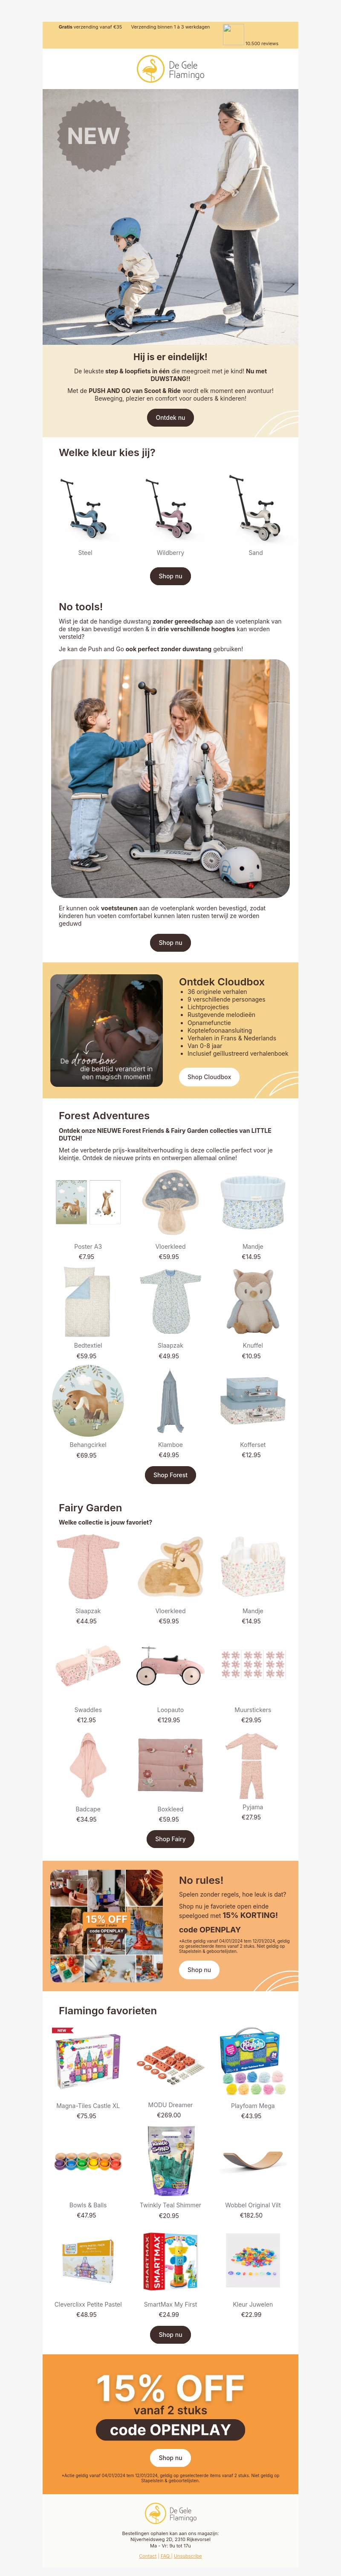Click the Ontdek nu button
Viewport: 341px width, 2576px height.
point(170,417)
